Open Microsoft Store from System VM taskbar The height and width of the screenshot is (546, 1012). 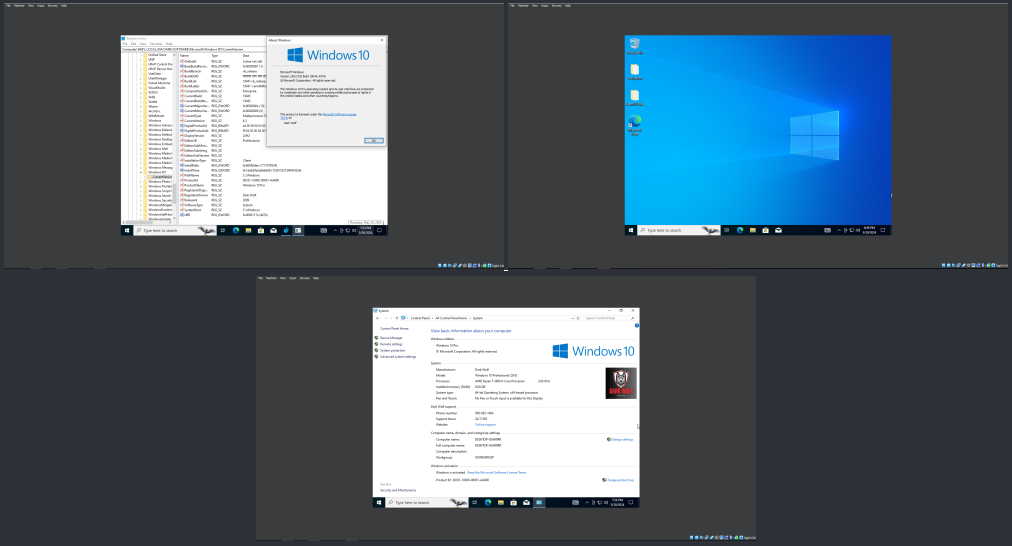pos(513,503)
